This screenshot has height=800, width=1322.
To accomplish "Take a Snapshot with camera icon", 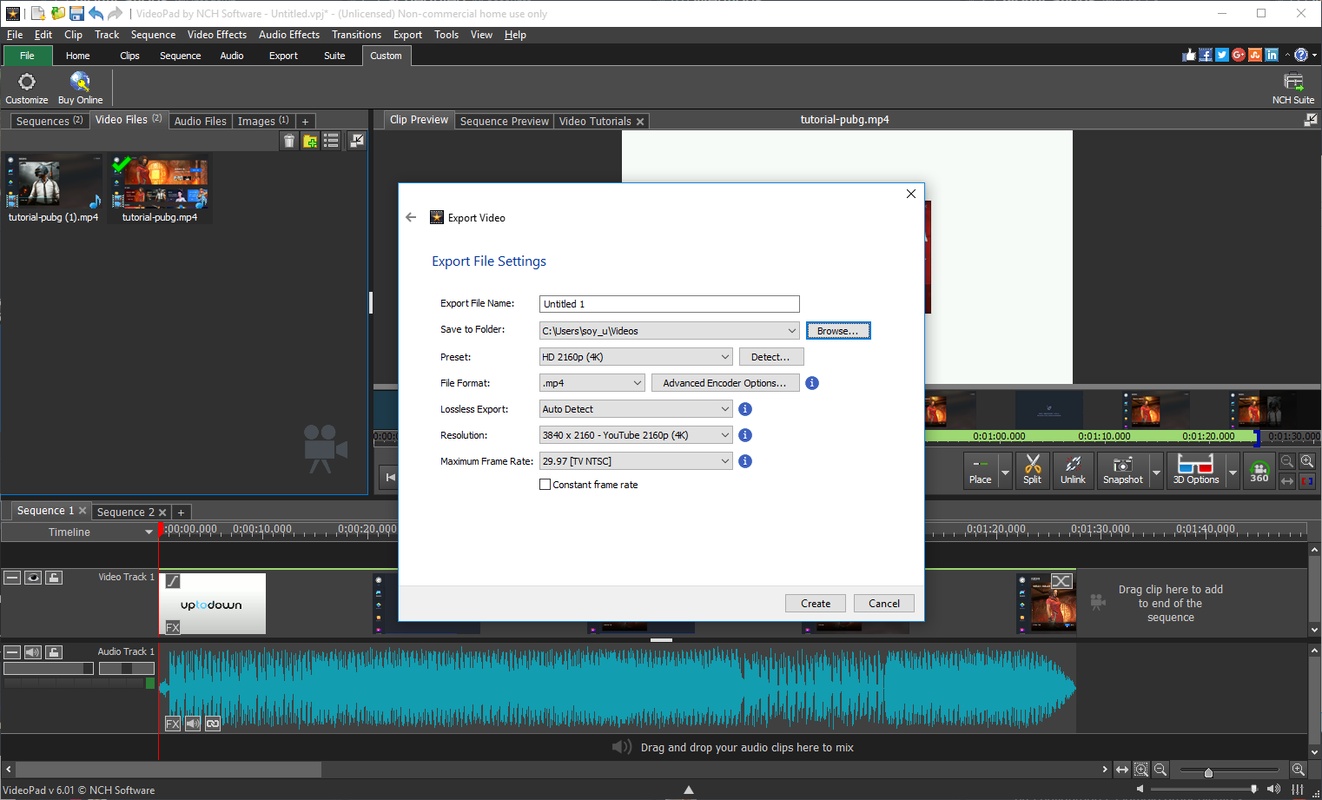I will [x=1122, y=469].
